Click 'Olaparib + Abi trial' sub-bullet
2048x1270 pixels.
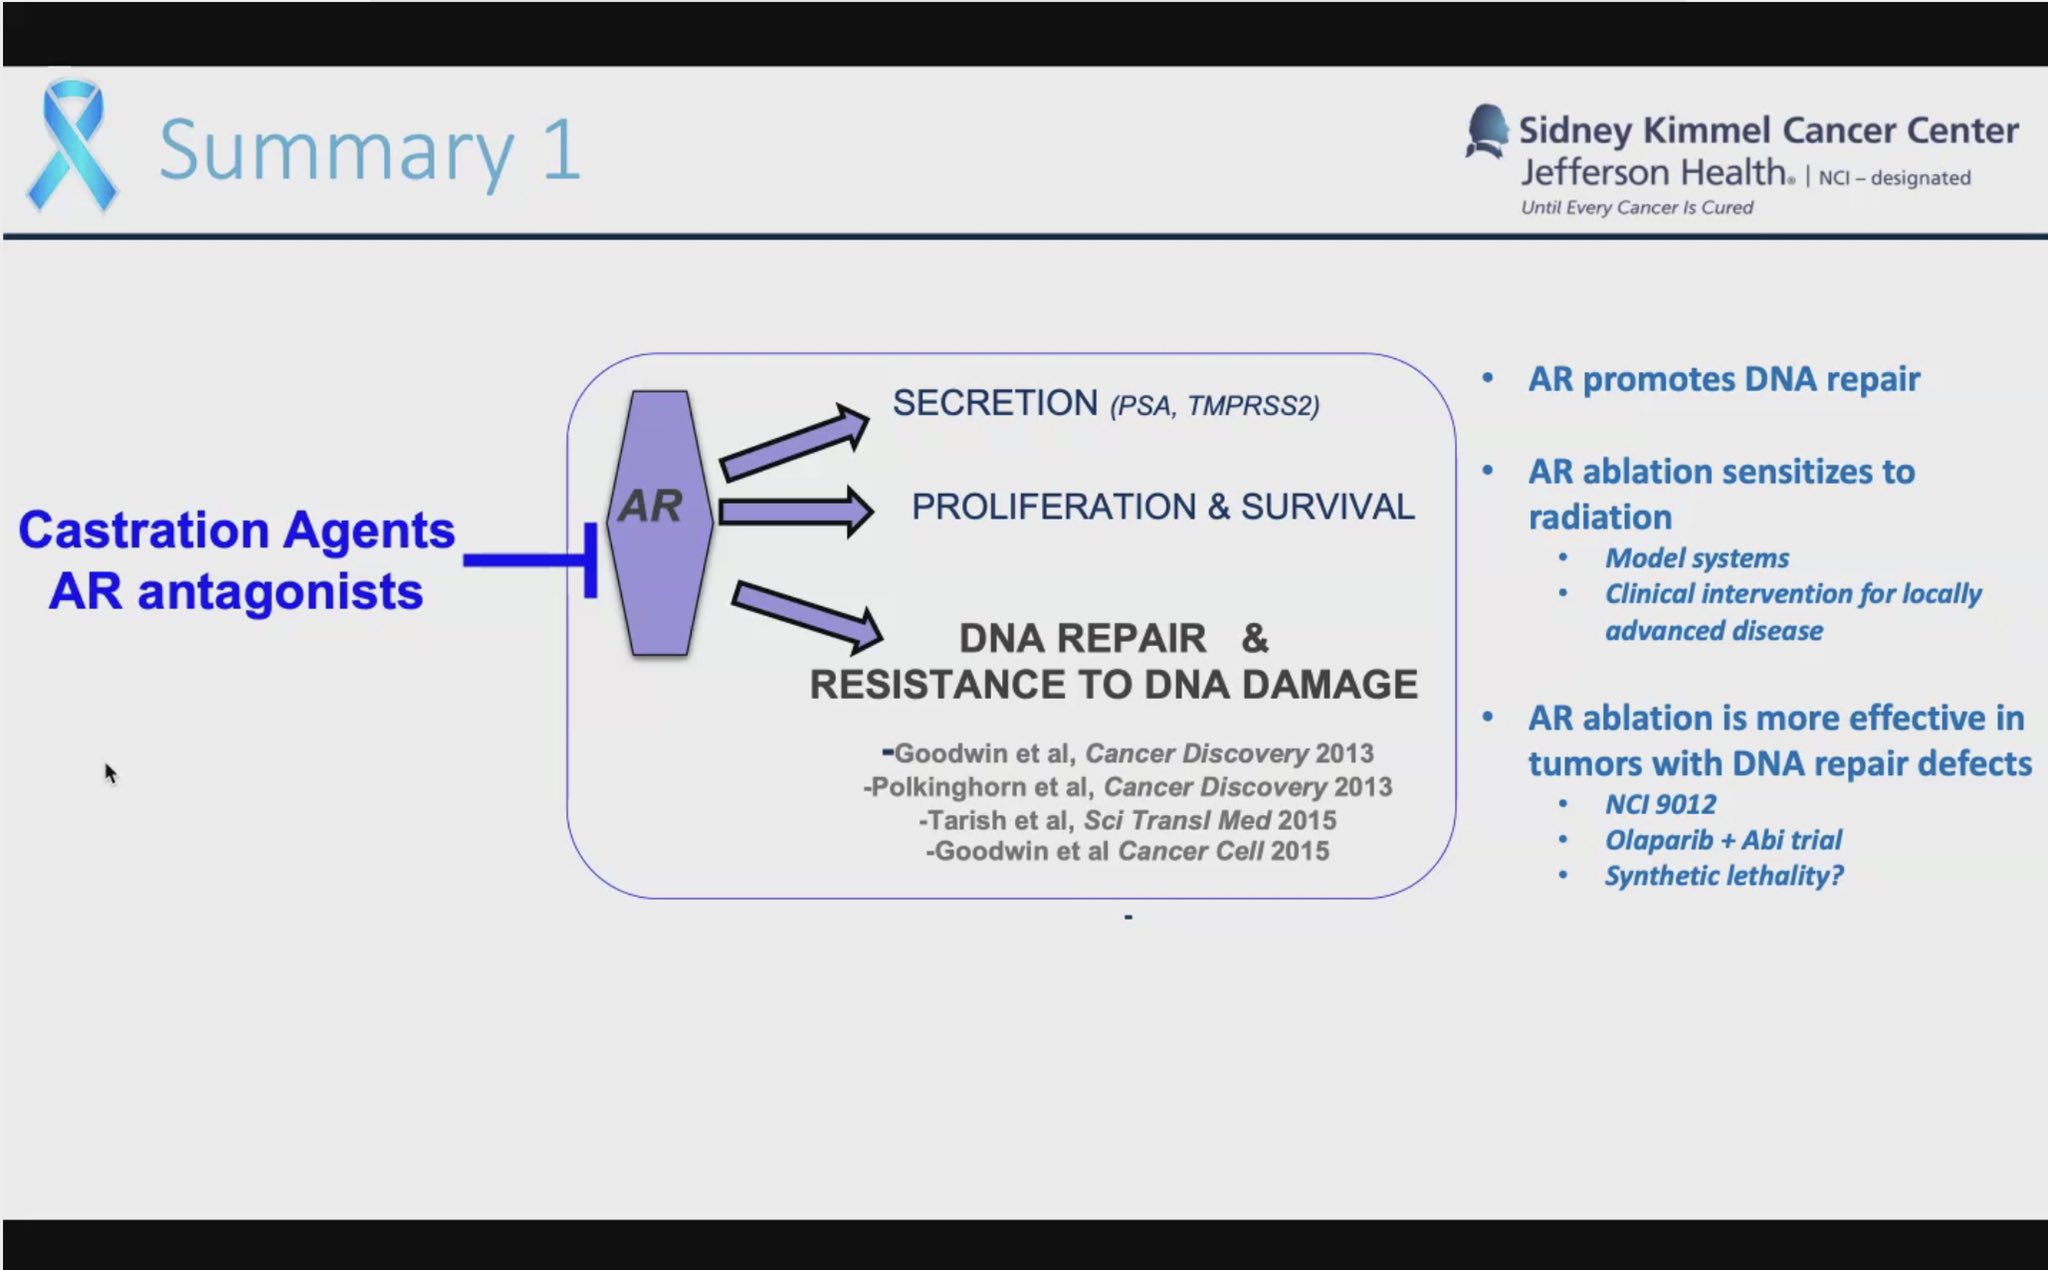(x=1723, y=840)
